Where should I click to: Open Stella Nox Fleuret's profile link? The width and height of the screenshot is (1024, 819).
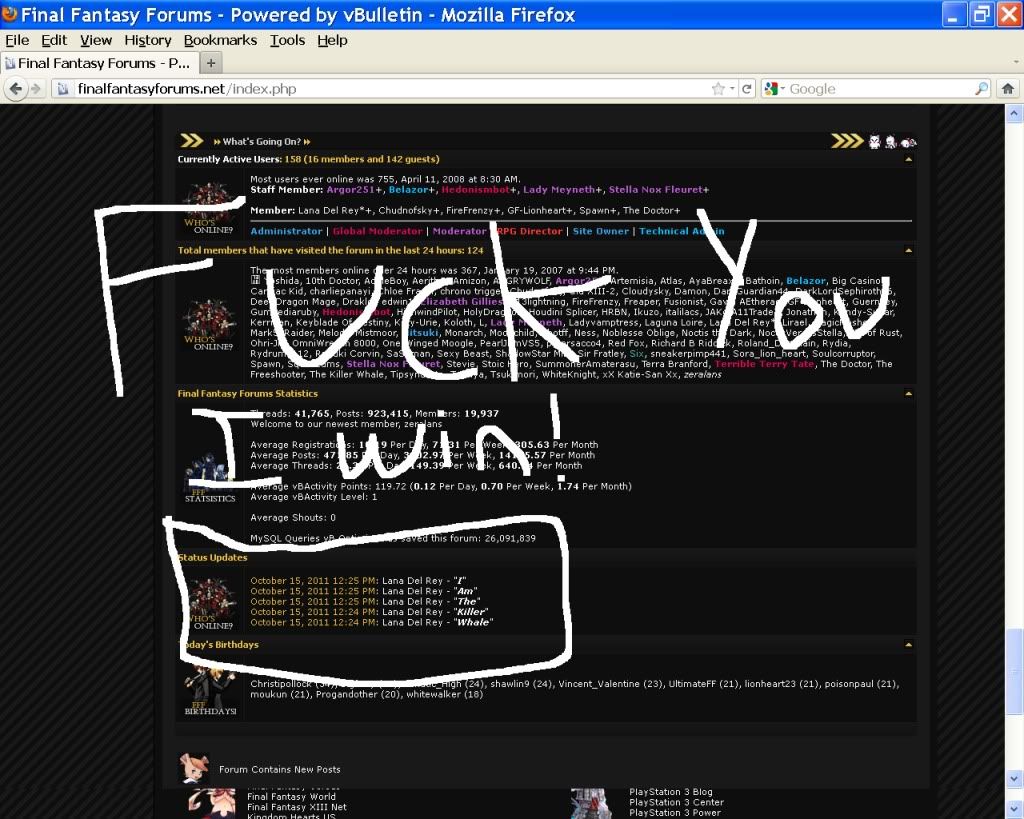pyautogui.click(x=658, y=190)
